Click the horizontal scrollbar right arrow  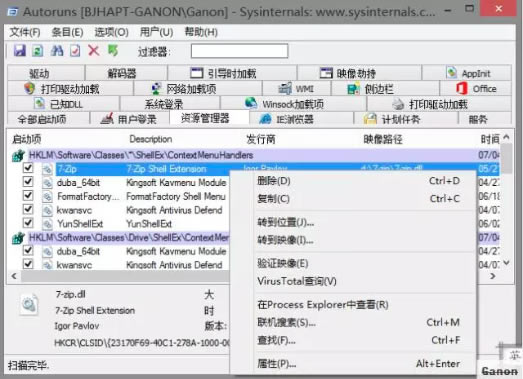point(493,276)
